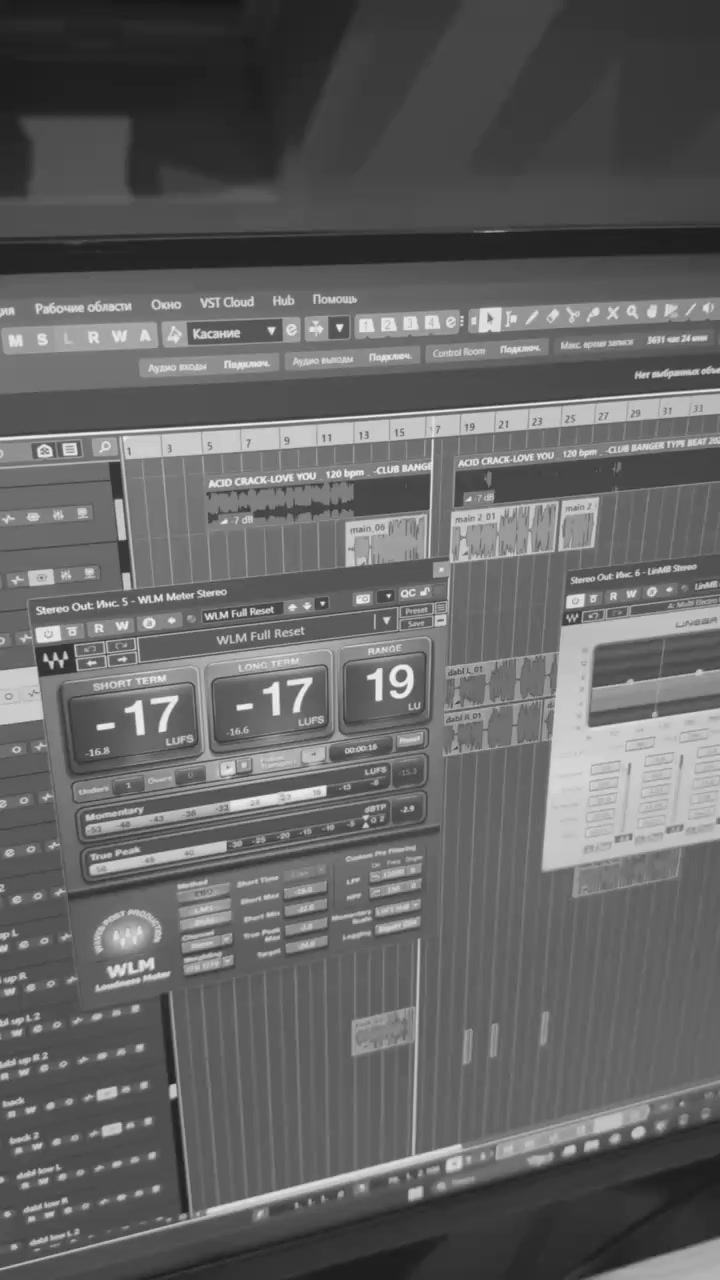Screen dimensions: 720x1280
Task: Click the search magnifier above track list
Action: [104, 448]
